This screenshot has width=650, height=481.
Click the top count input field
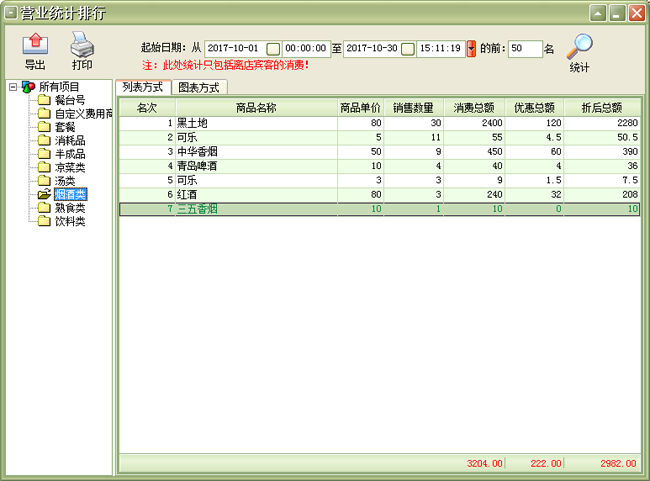pyautogui.click(x=525, y=48)
